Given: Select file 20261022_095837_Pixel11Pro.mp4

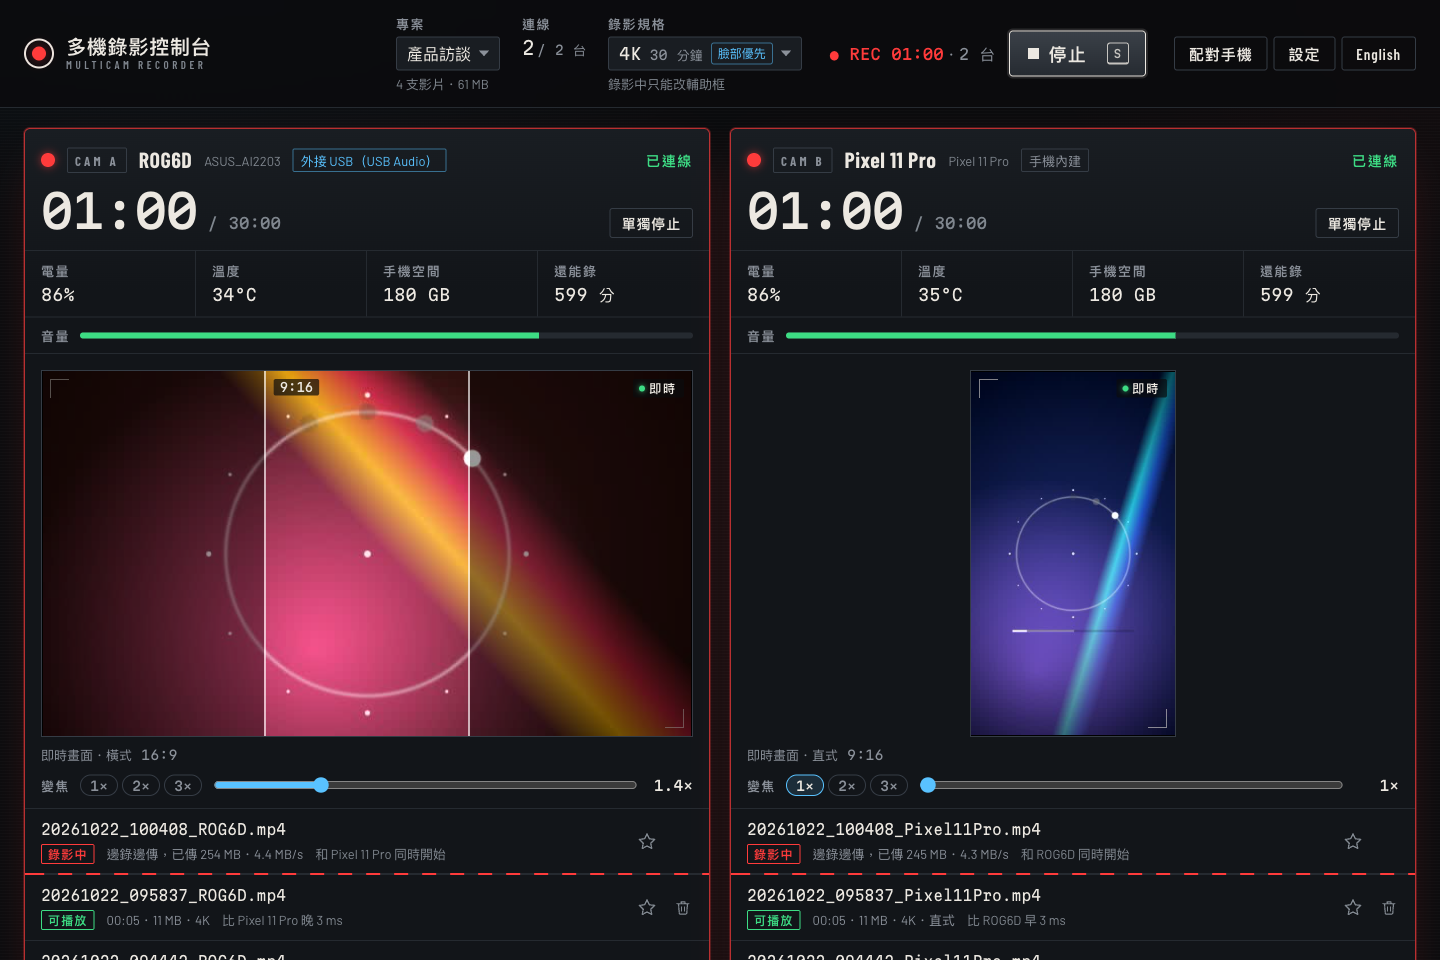Looking at the screenshot, I should [x=894, y=895].
